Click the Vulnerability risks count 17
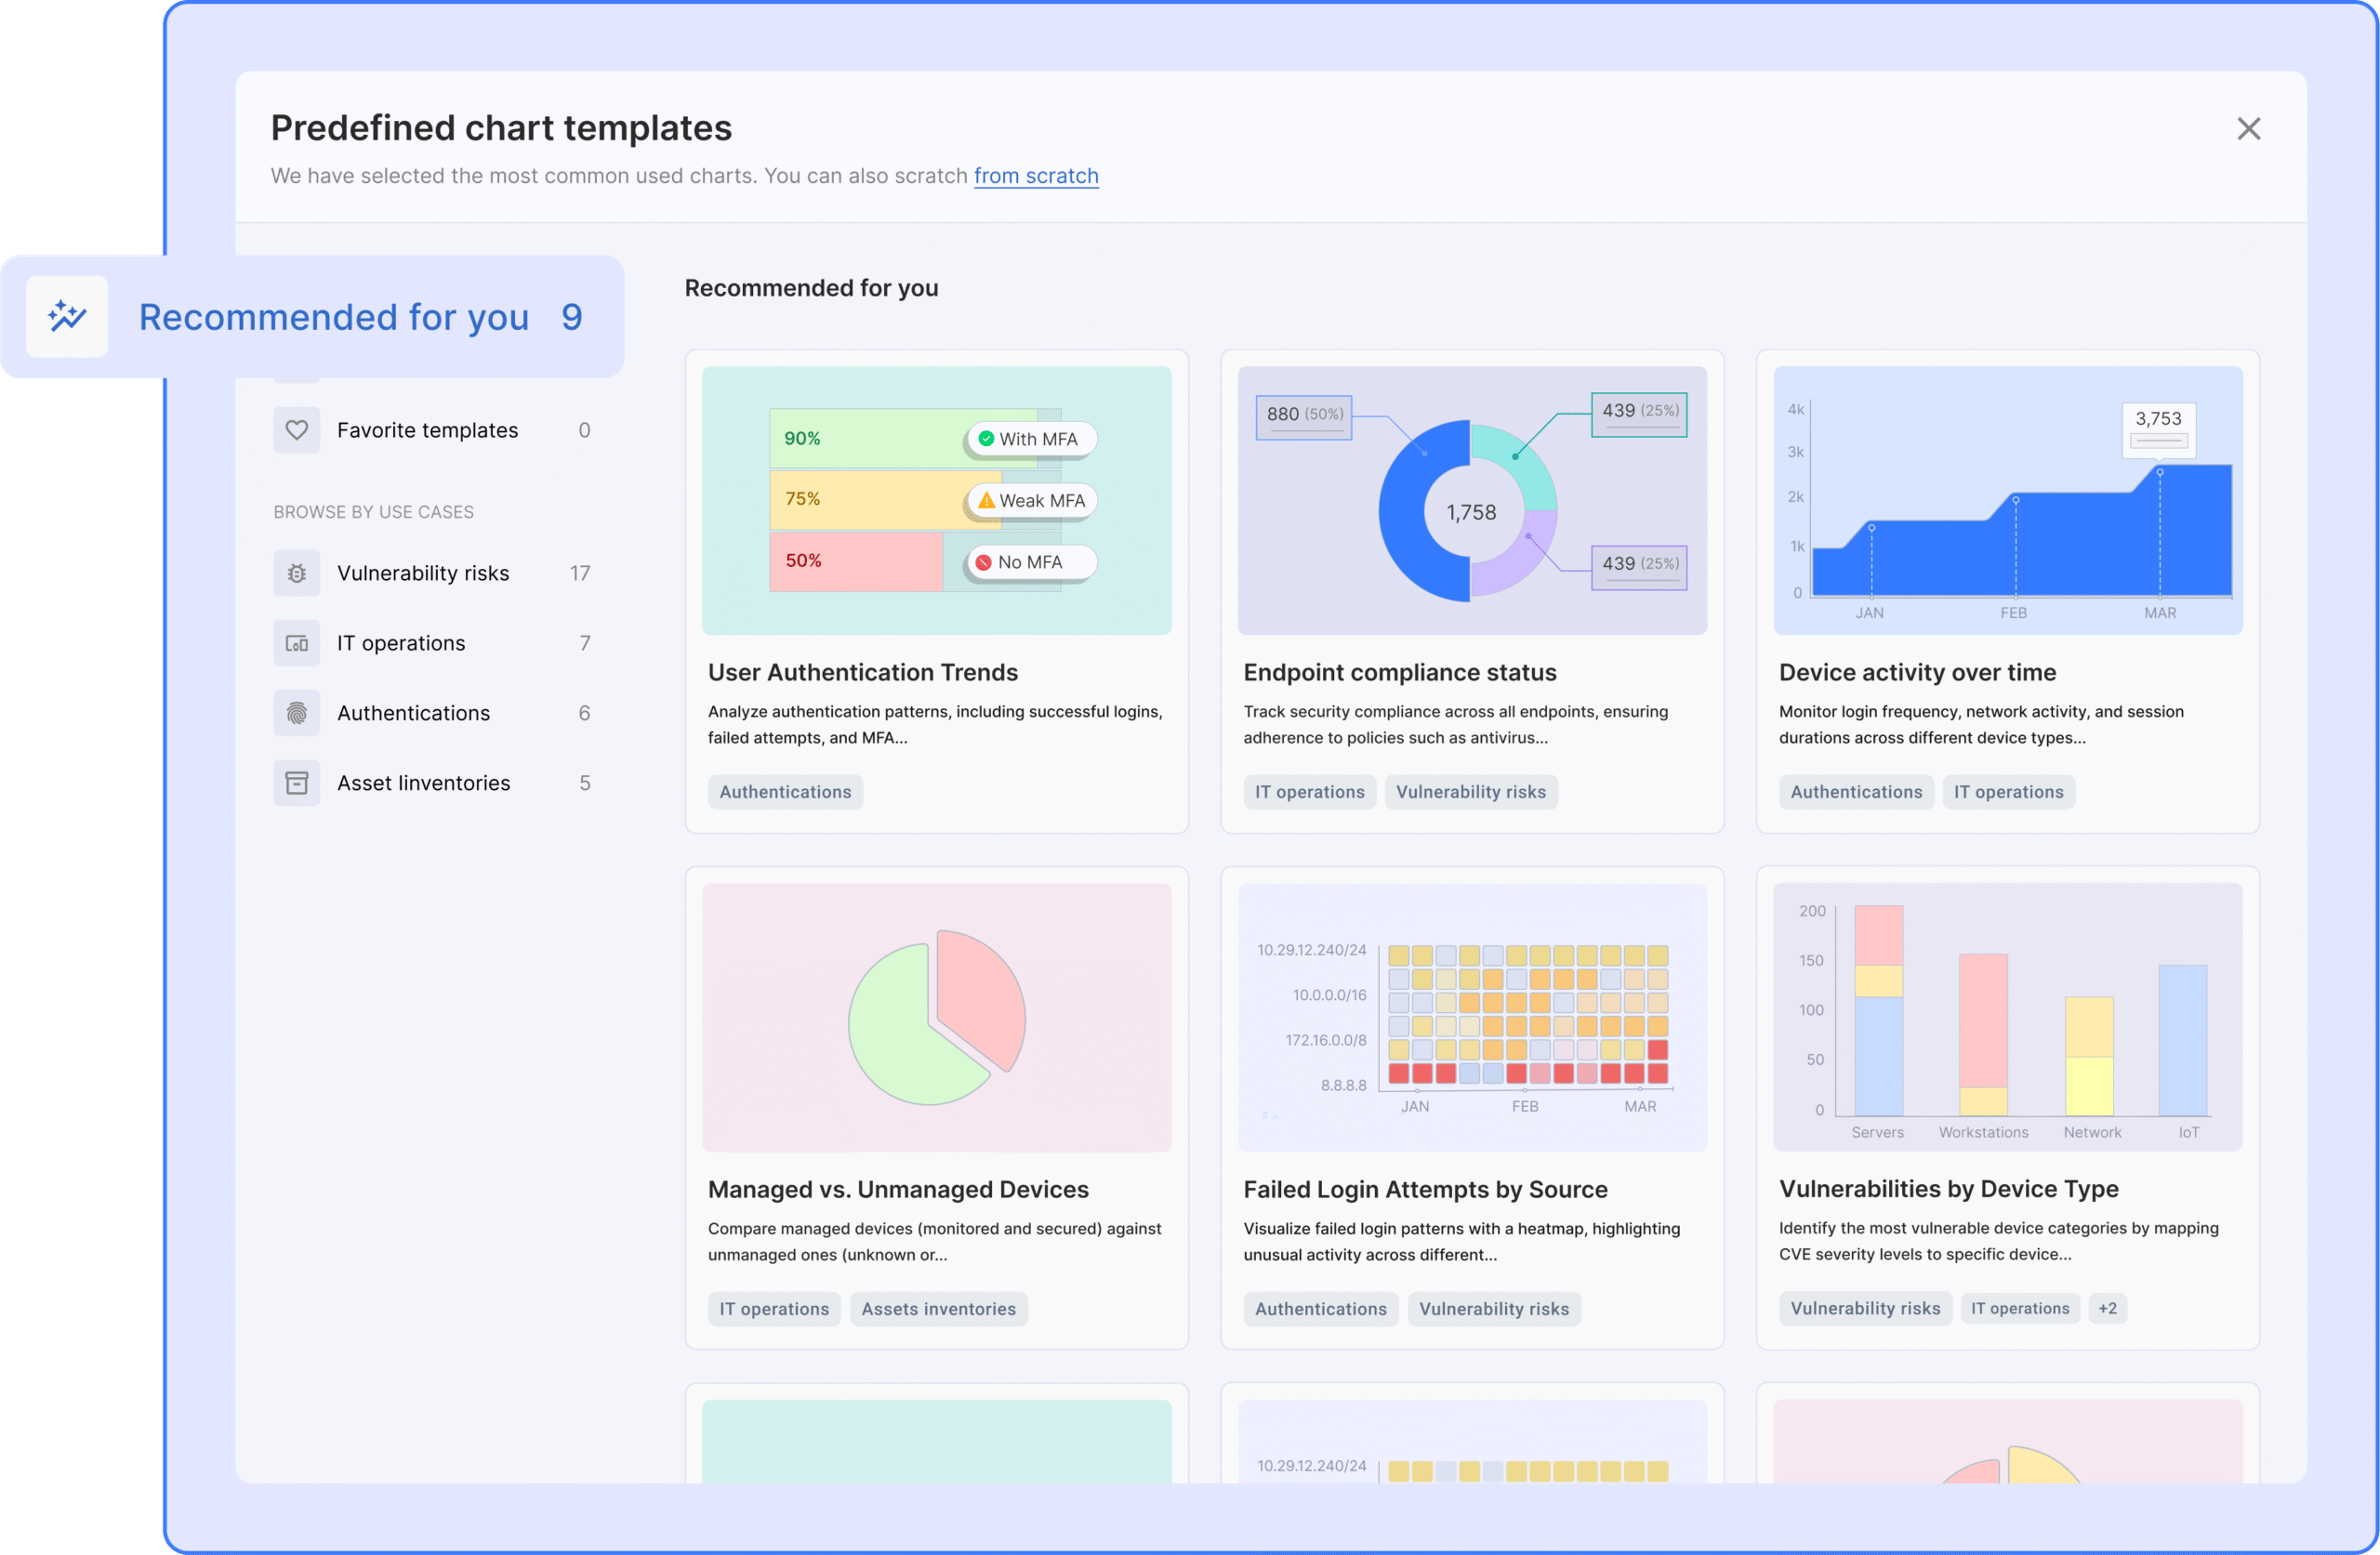 [x=580, y=573]
